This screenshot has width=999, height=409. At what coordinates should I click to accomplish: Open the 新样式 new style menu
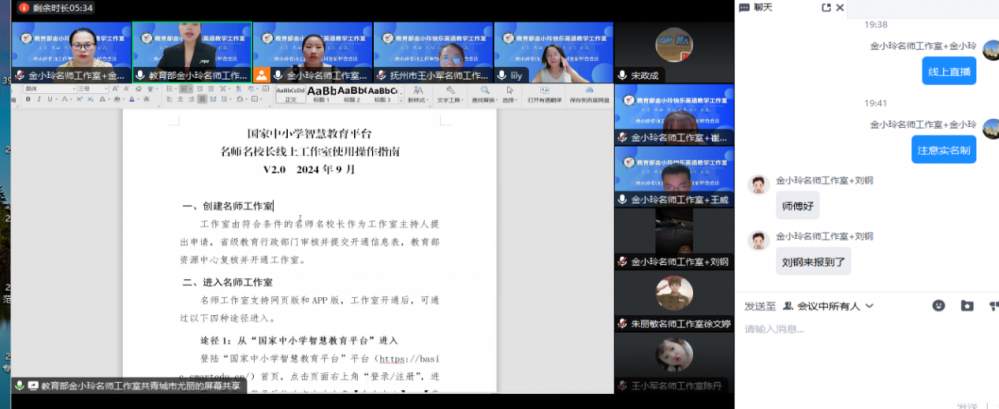coord(418,94)
